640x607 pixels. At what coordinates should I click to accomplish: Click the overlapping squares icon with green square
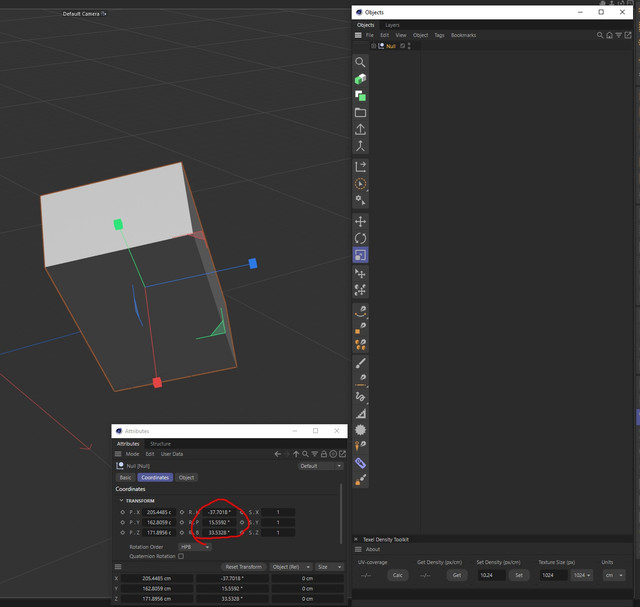pos(360,96)
